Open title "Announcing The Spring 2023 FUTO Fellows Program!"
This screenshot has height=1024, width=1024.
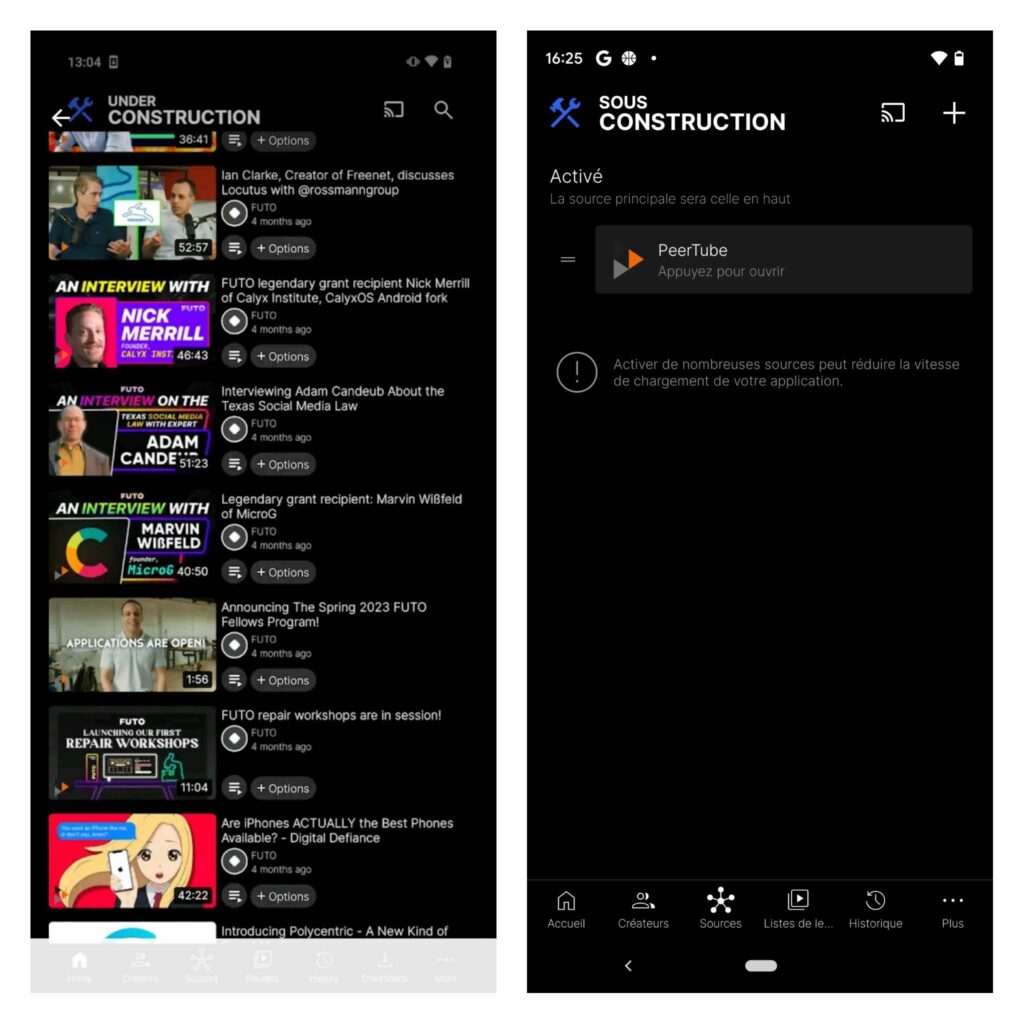click(324, 615)
